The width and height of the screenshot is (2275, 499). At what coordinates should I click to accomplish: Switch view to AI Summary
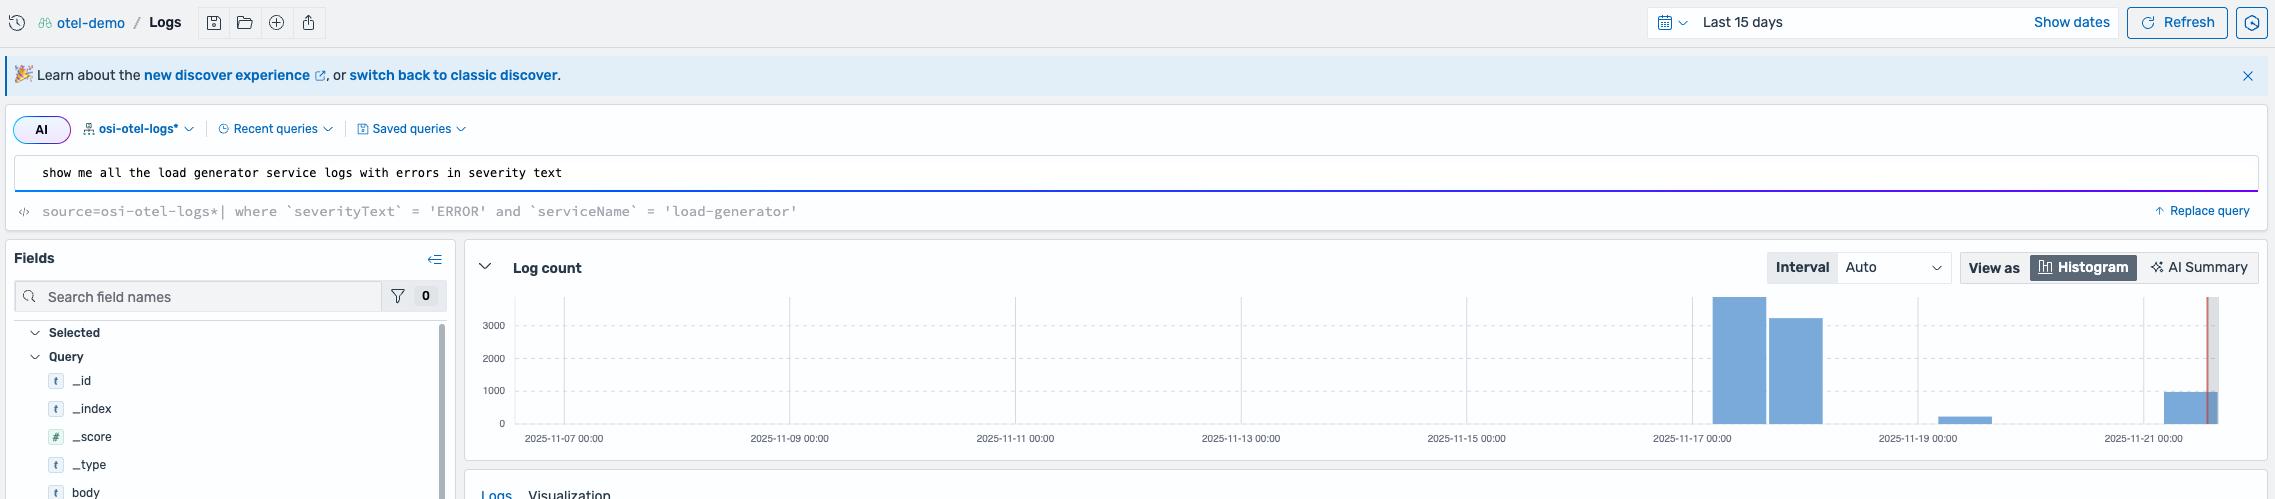point(2198,268)
